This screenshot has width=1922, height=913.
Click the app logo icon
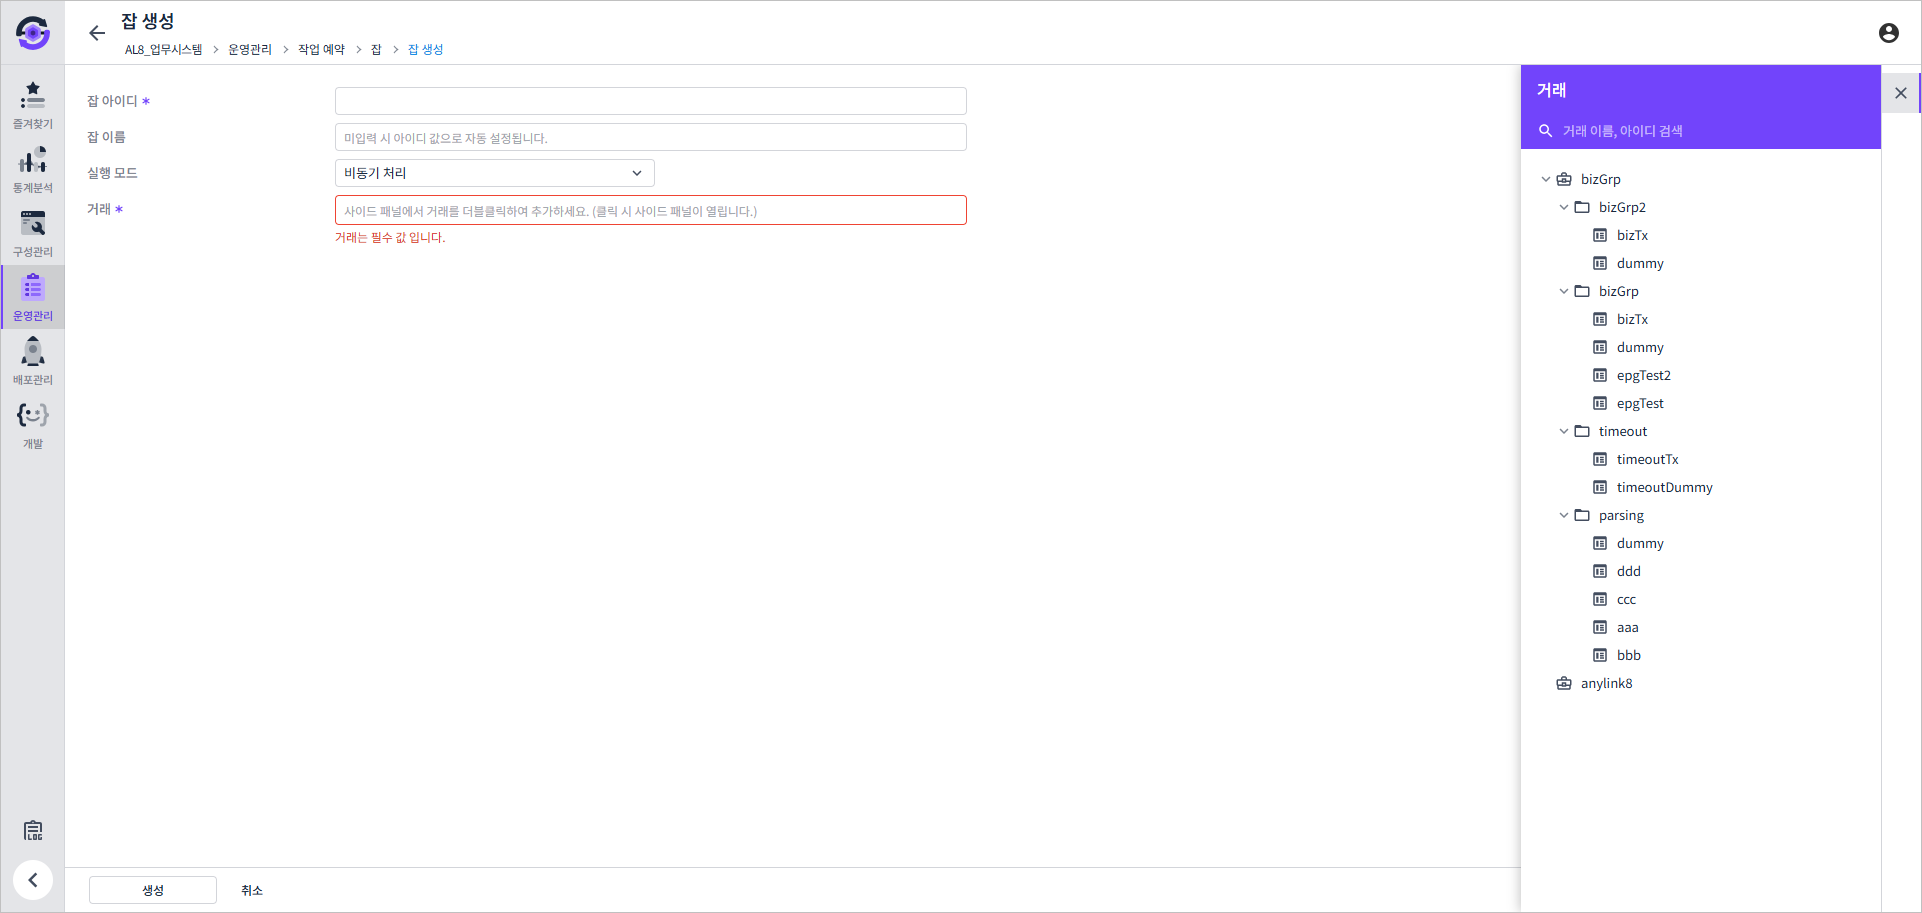33,33
